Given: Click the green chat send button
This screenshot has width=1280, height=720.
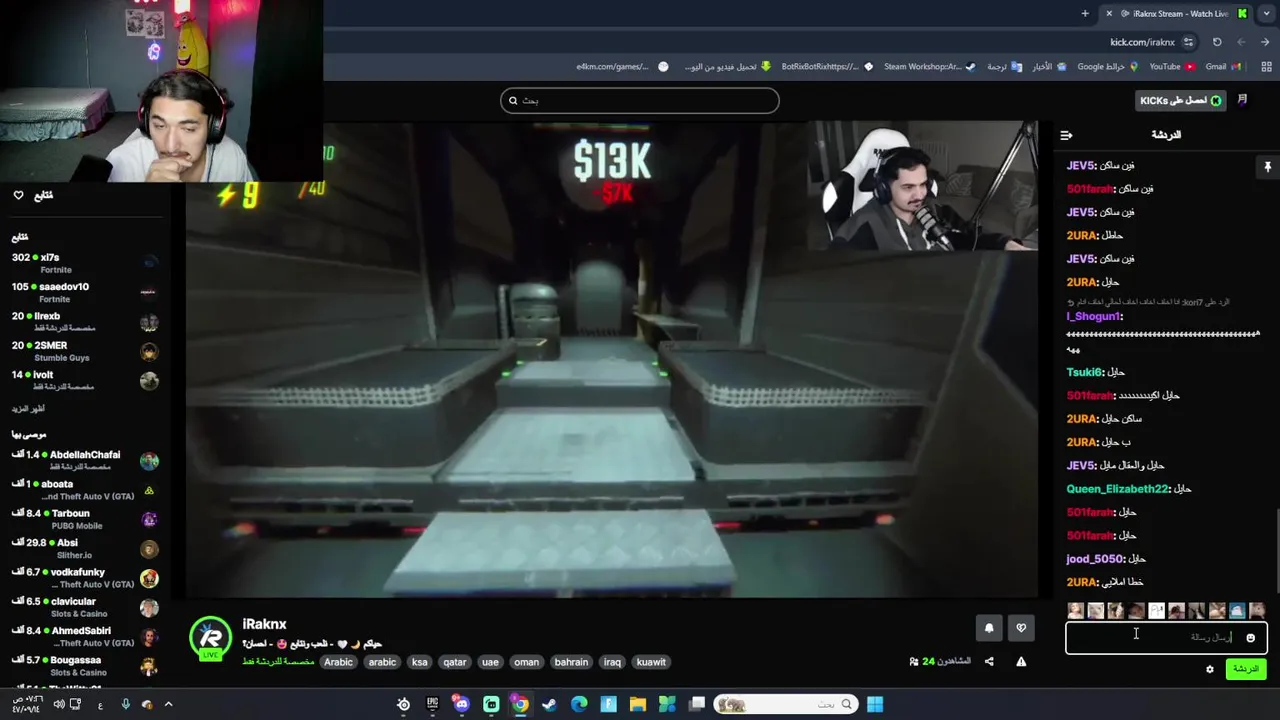Looking at the screenshot, I should 1246,669.
